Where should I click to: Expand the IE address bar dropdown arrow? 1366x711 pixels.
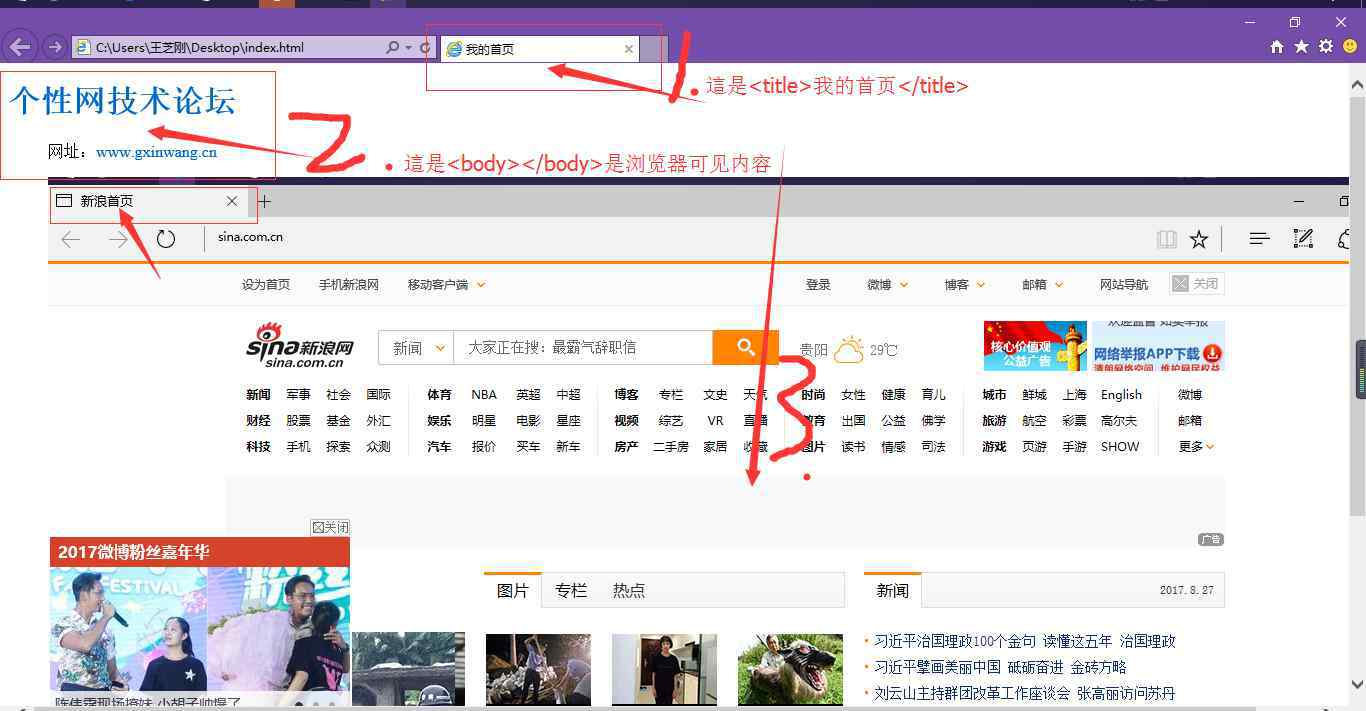pos(408,47)
